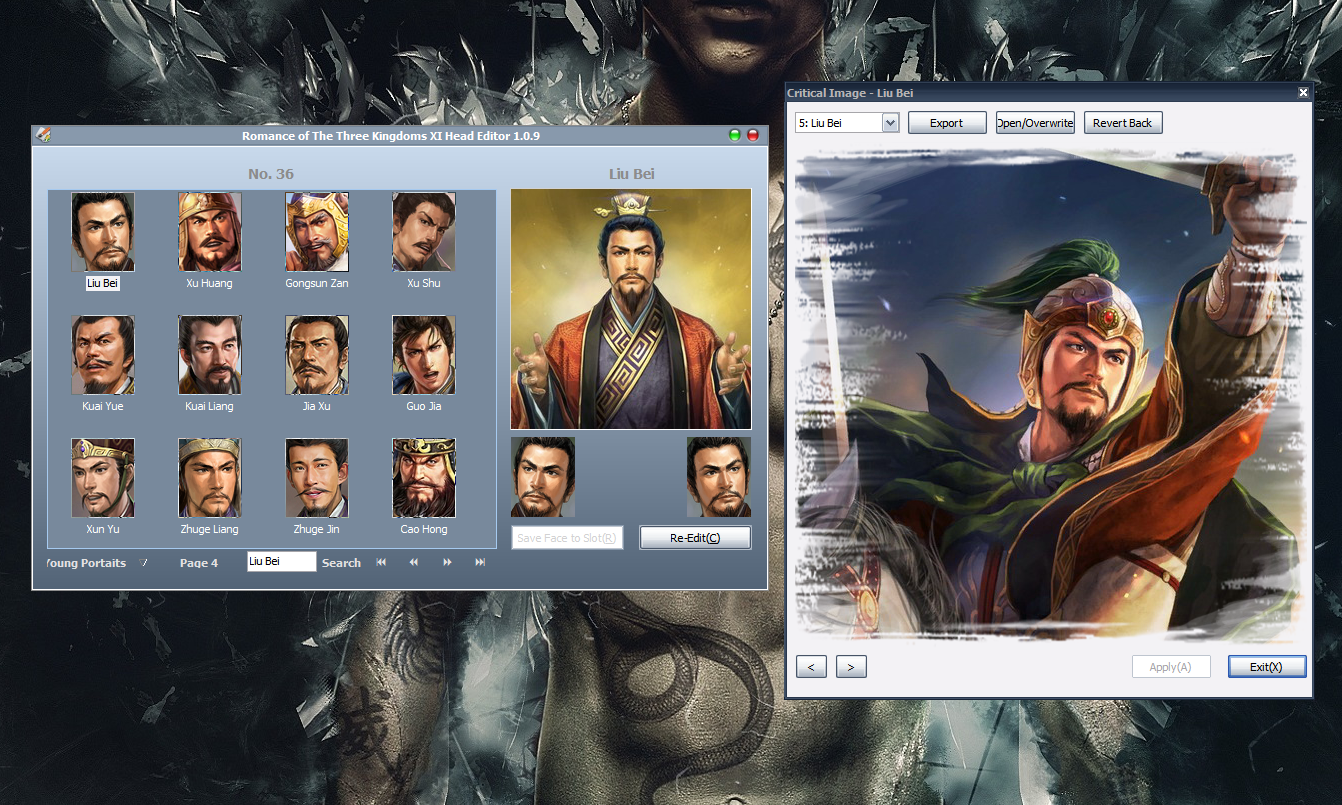Select the Xun Yu portrait
The width and height of the screenshot is (1342, 805).
tap(103, 478)
